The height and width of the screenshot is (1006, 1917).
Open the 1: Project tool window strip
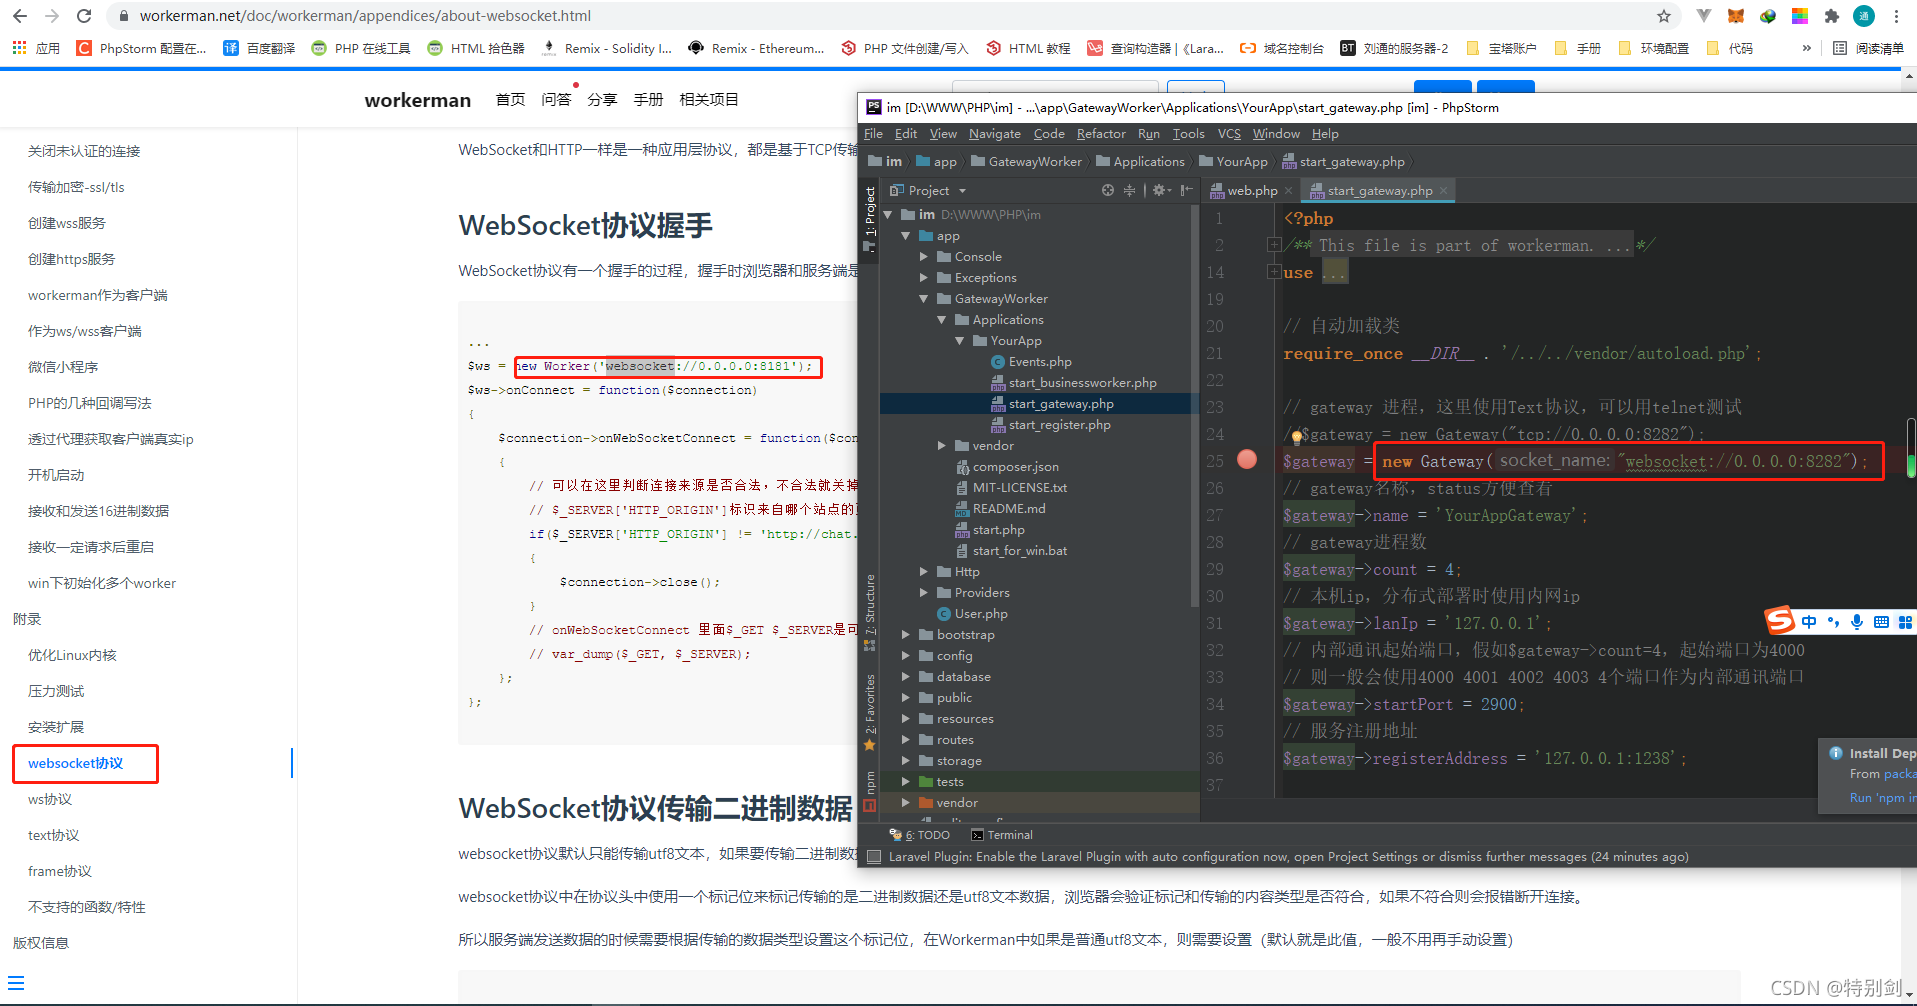870,218
